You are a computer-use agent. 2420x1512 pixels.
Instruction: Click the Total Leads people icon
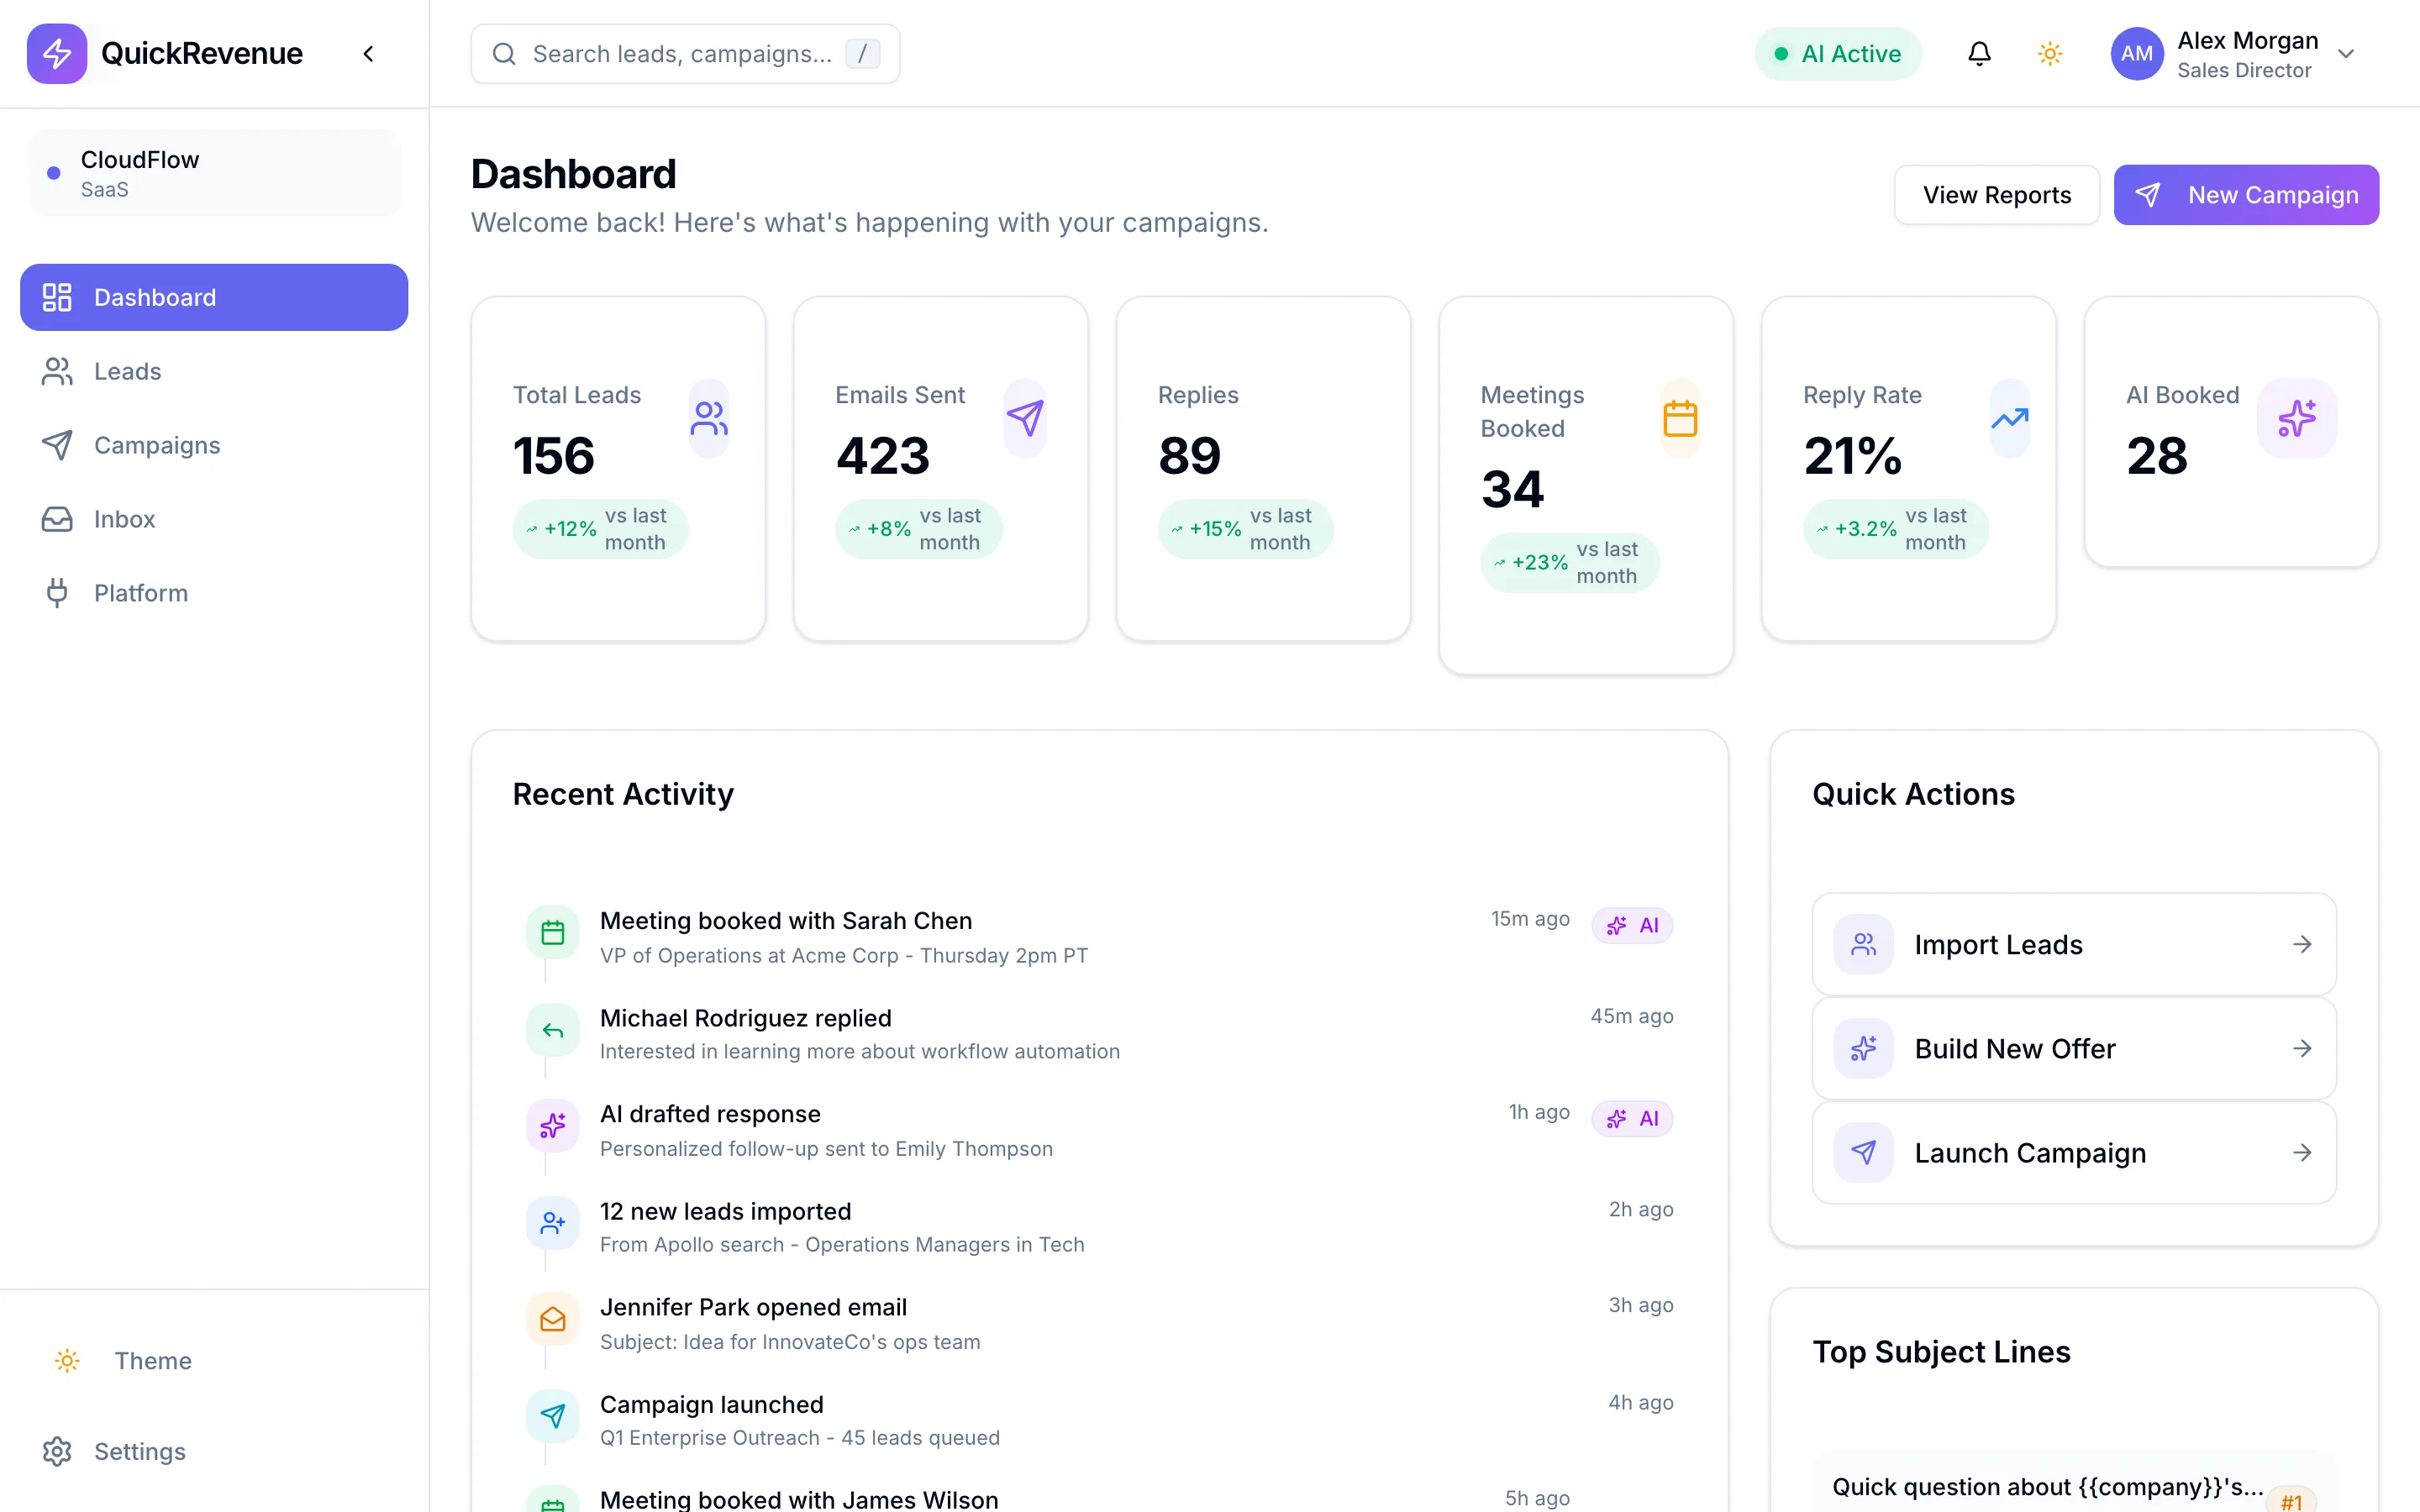click(709, 418)
